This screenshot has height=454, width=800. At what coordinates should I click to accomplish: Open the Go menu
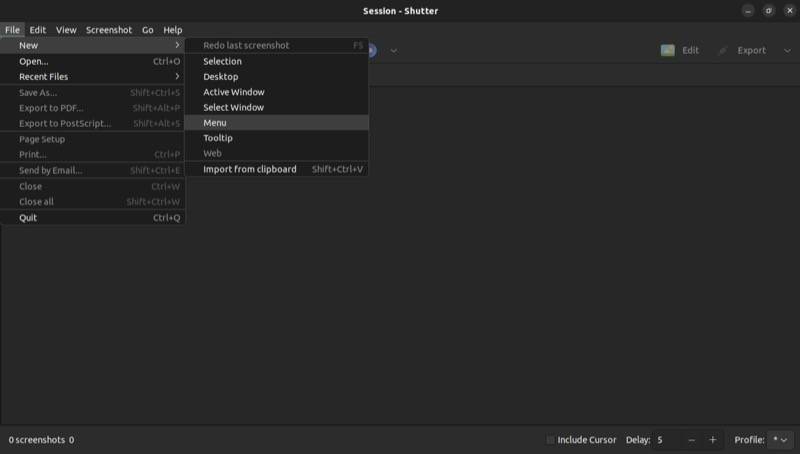click(x=147, y=30)
